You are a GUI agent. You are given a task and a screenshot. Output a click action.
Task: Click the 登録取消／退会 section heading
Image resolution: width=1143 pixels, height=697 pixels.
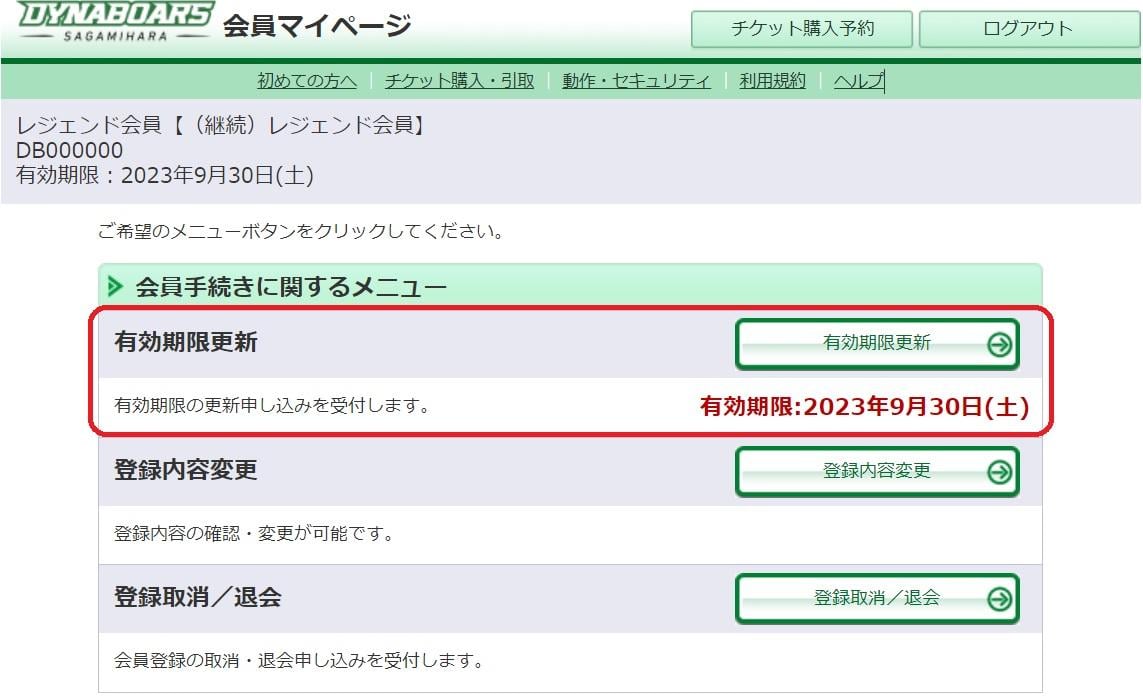[x=198, y=598]
